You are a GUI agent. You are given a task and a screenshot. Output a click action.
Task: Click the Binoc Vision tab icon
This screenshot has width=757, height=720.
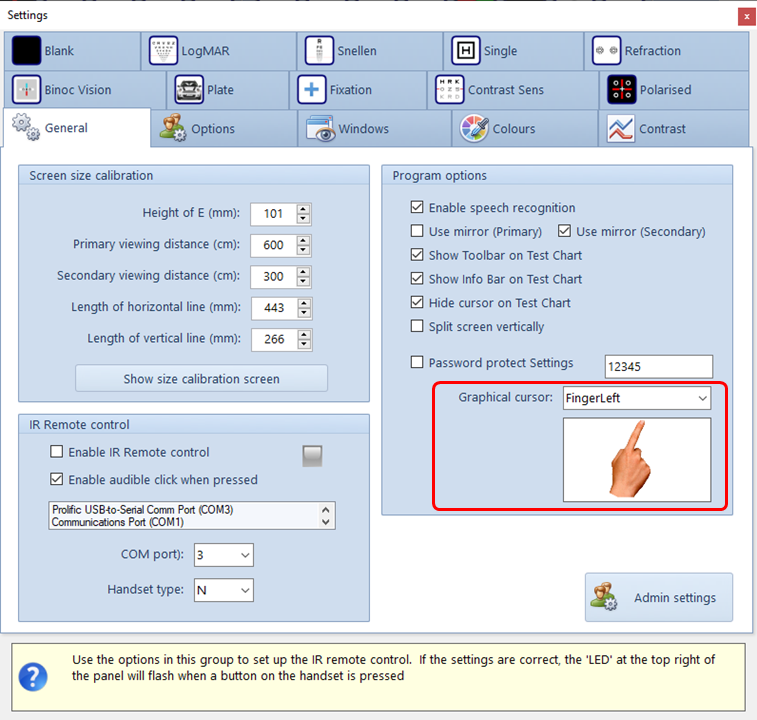(27, 90)
